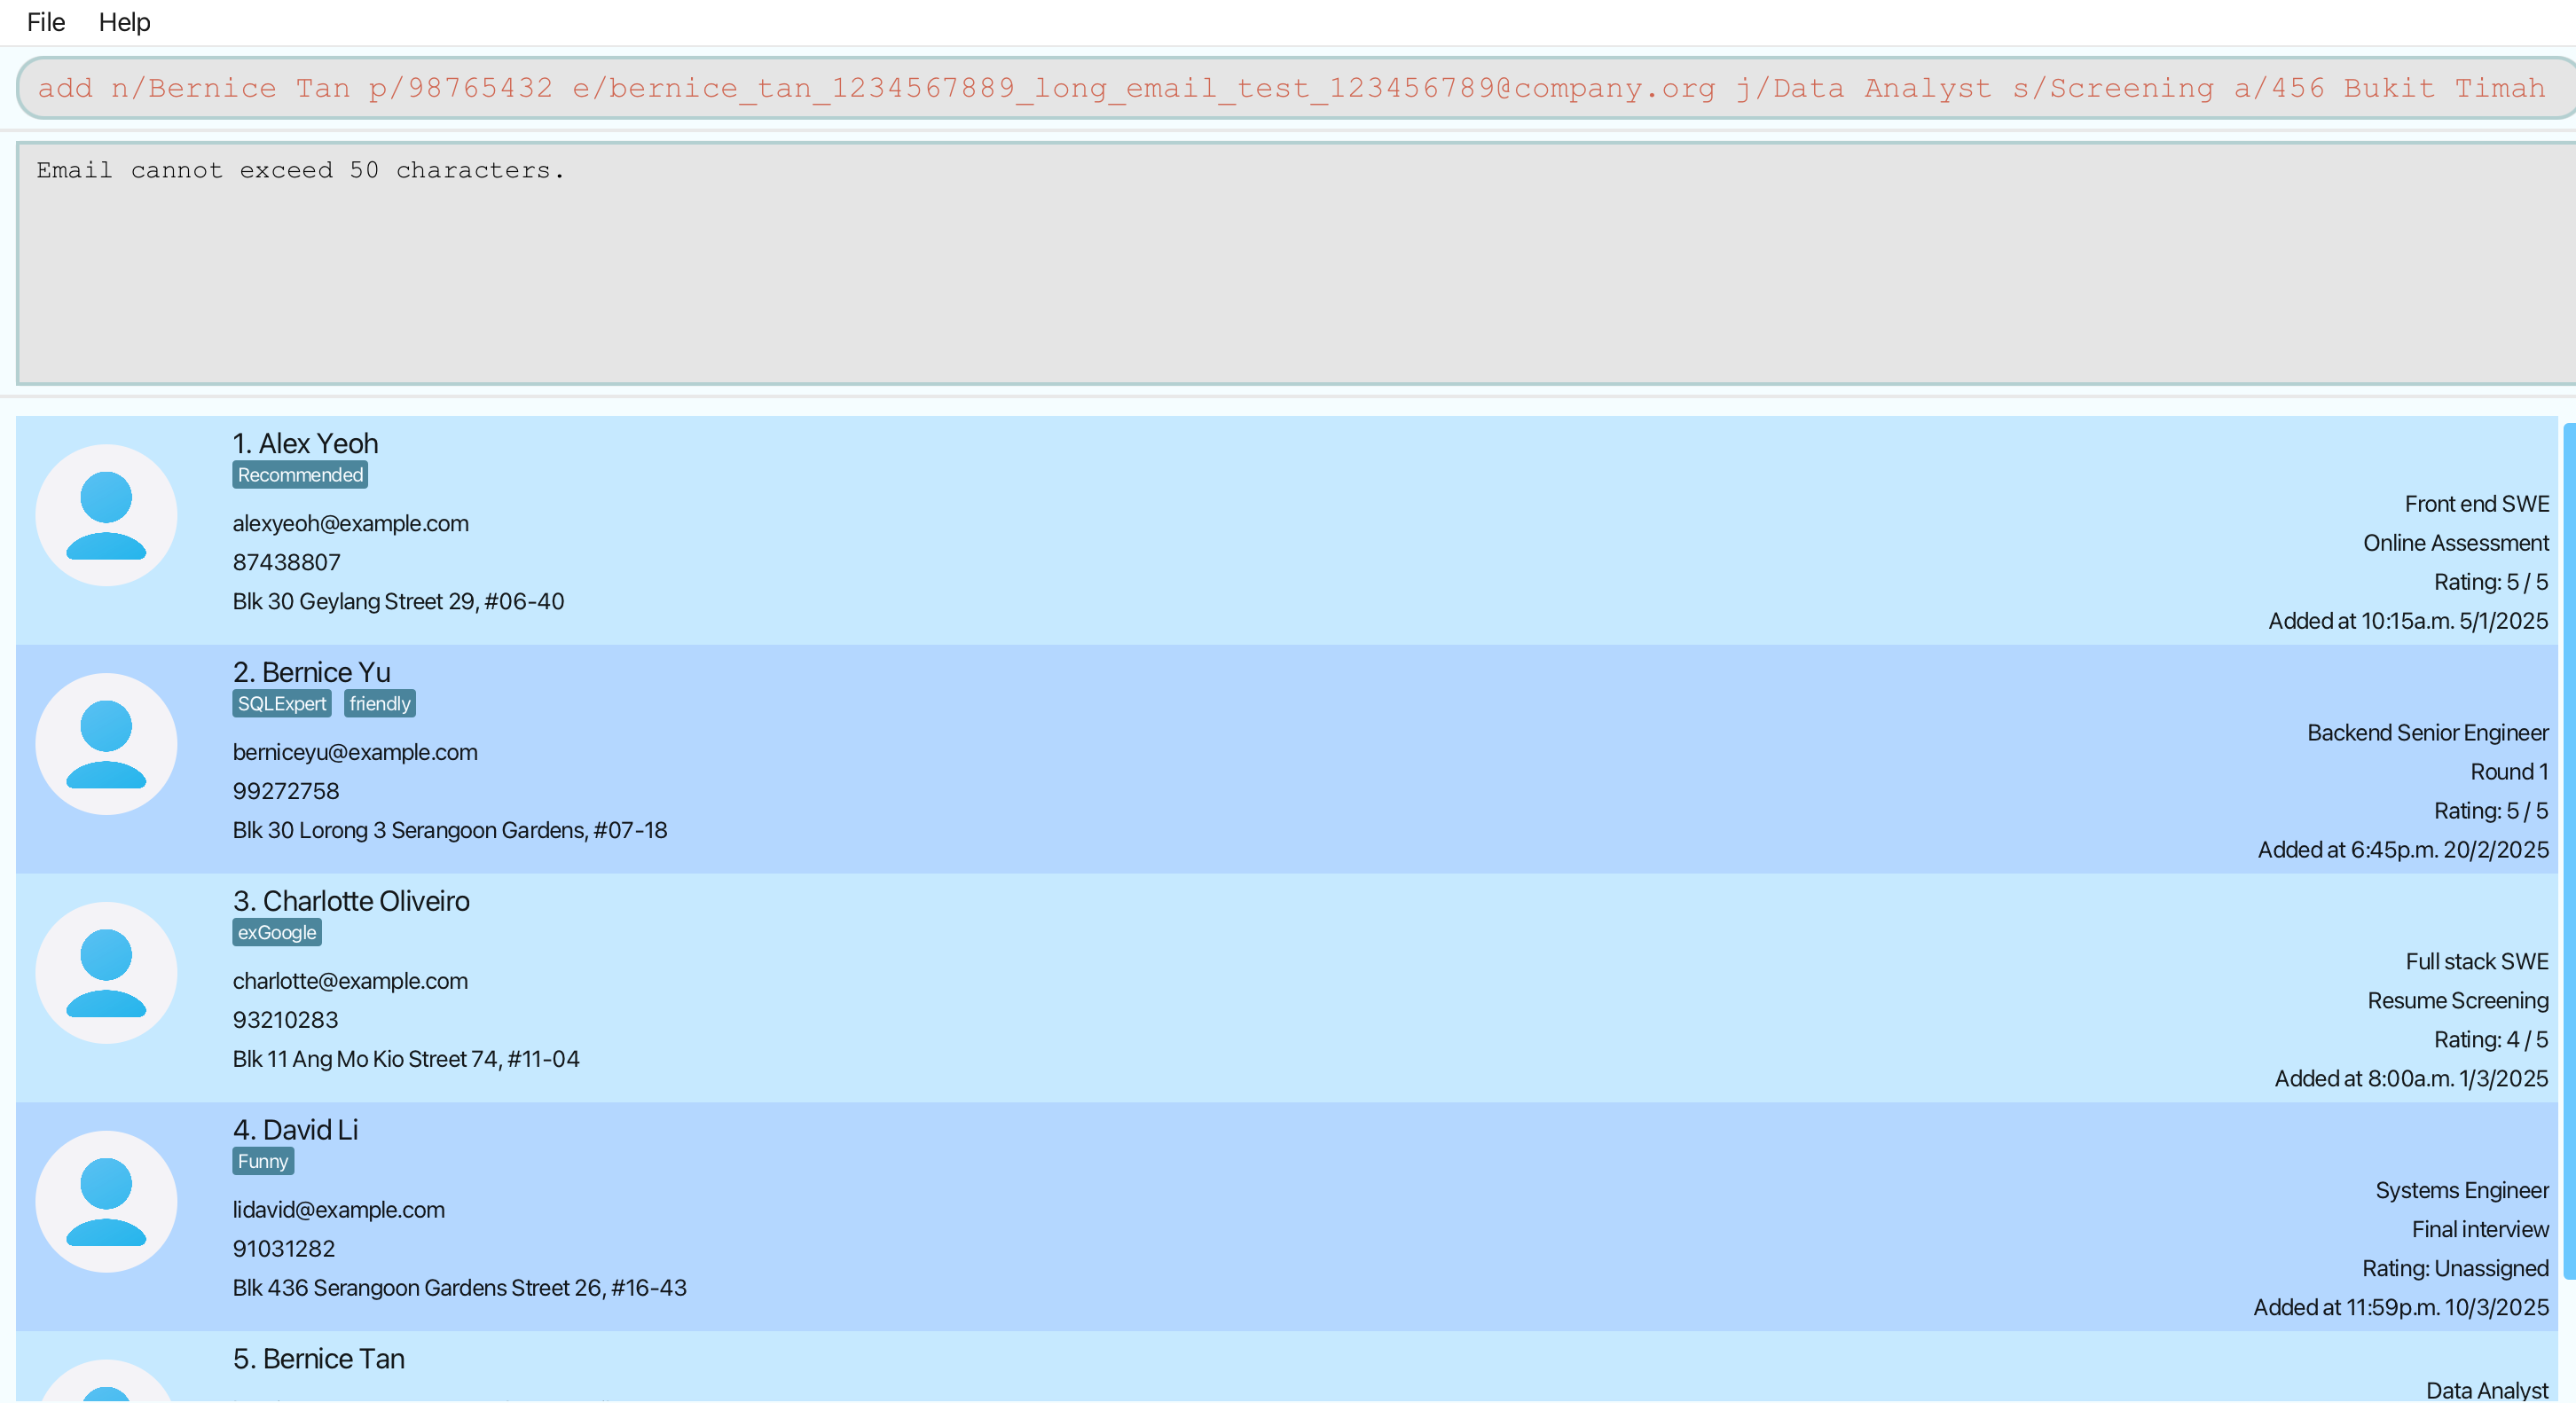The width and height of the screenshot is (2576, 1403).
Task: Click phone number 99272758
Action: pyautogui.click(x=286, y=792)
